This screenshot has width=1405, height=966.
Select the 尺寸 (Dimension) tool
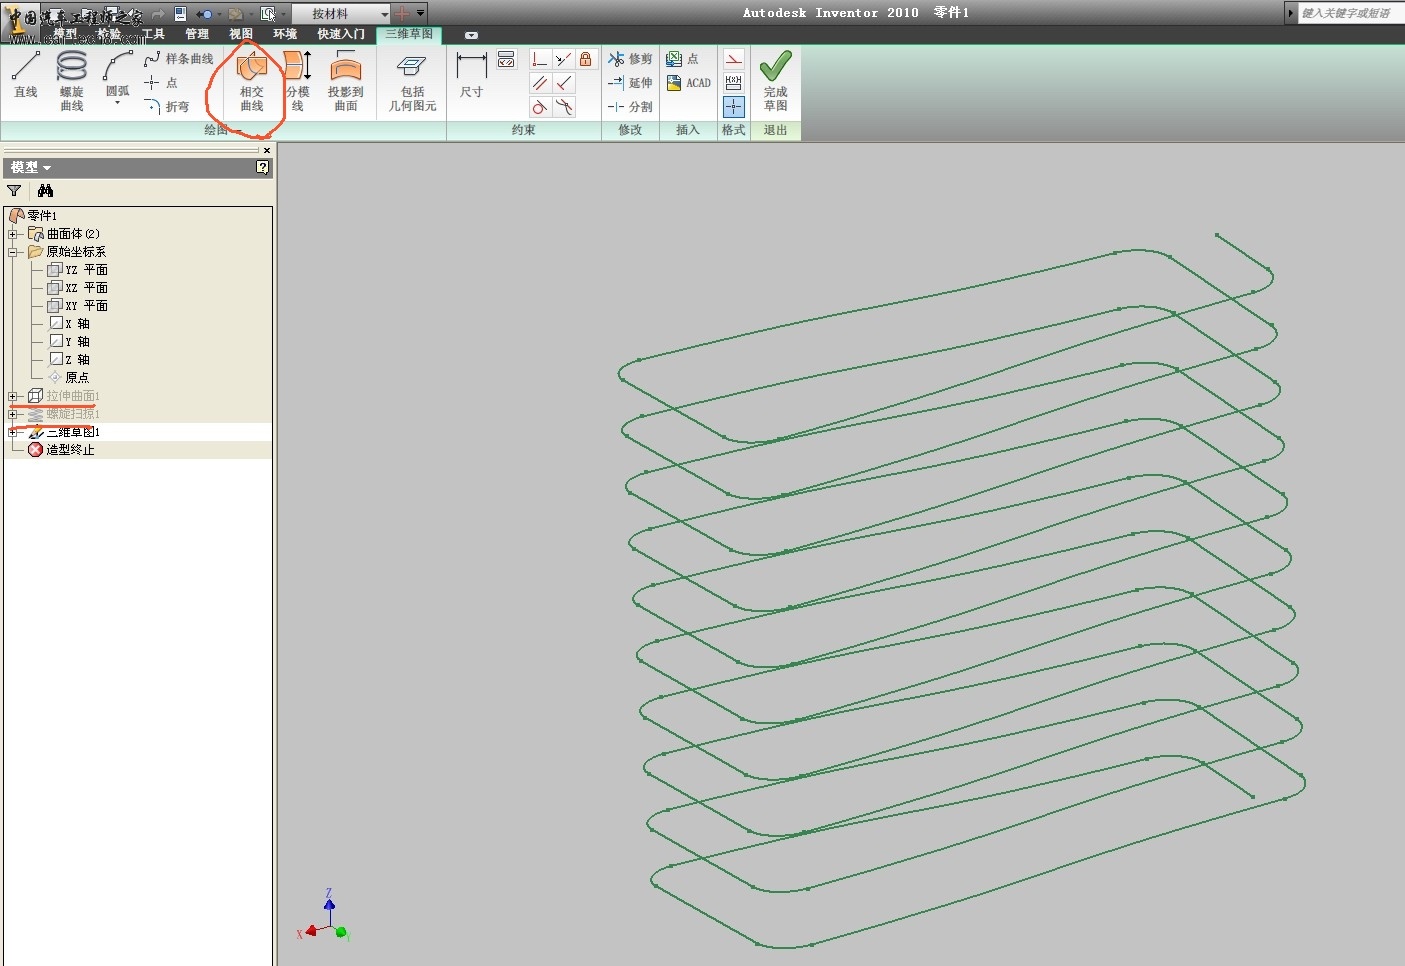click(471, 75)
